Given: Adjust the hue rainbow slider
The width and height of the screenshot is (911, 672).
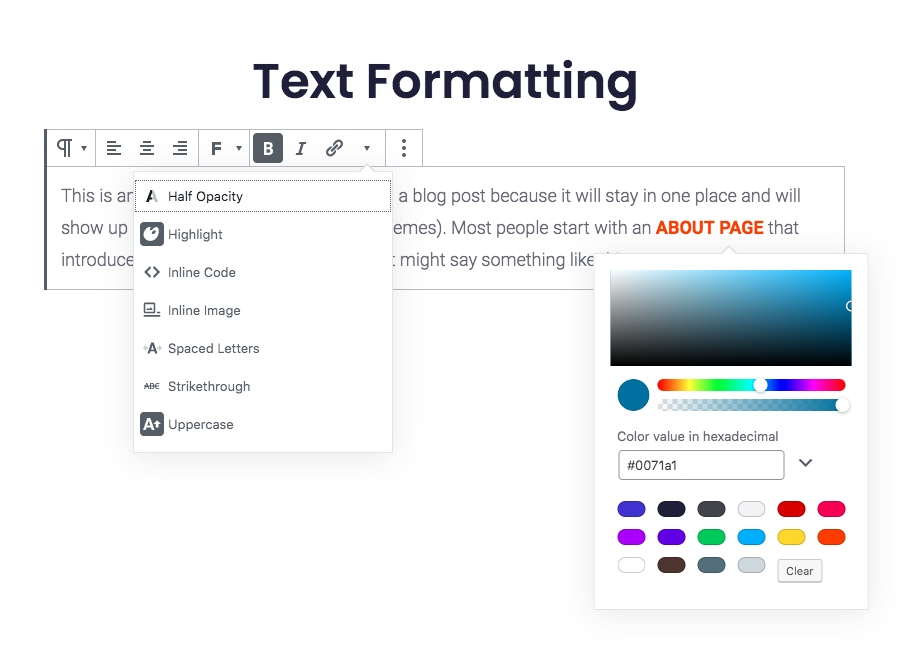Looking at the screenshot, I should tap(751, 385).
